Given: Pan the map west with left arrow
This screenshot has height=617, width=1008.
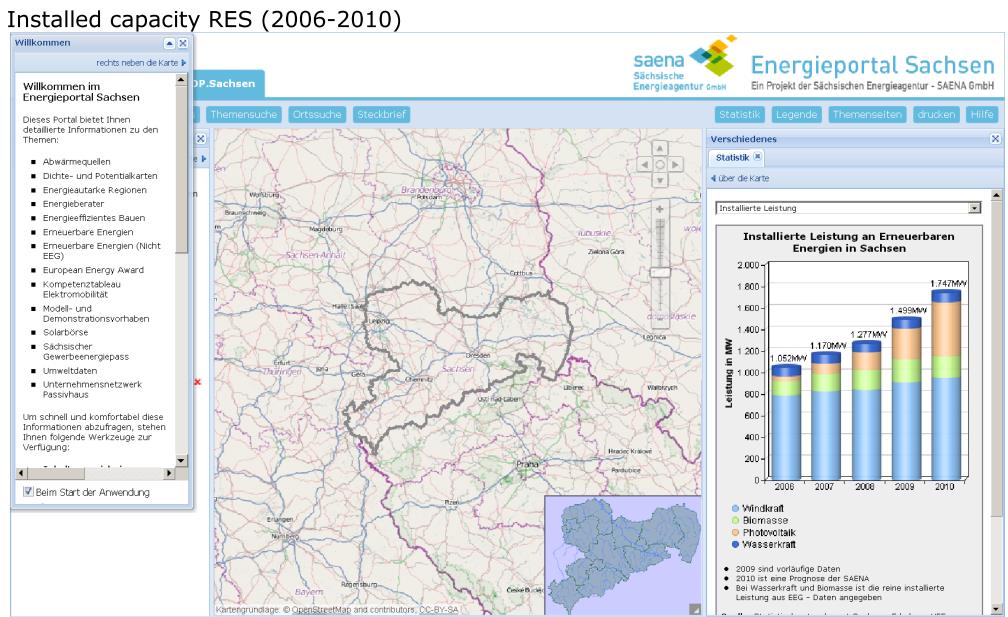Looking at the screenshot, I should pos(644,165).
